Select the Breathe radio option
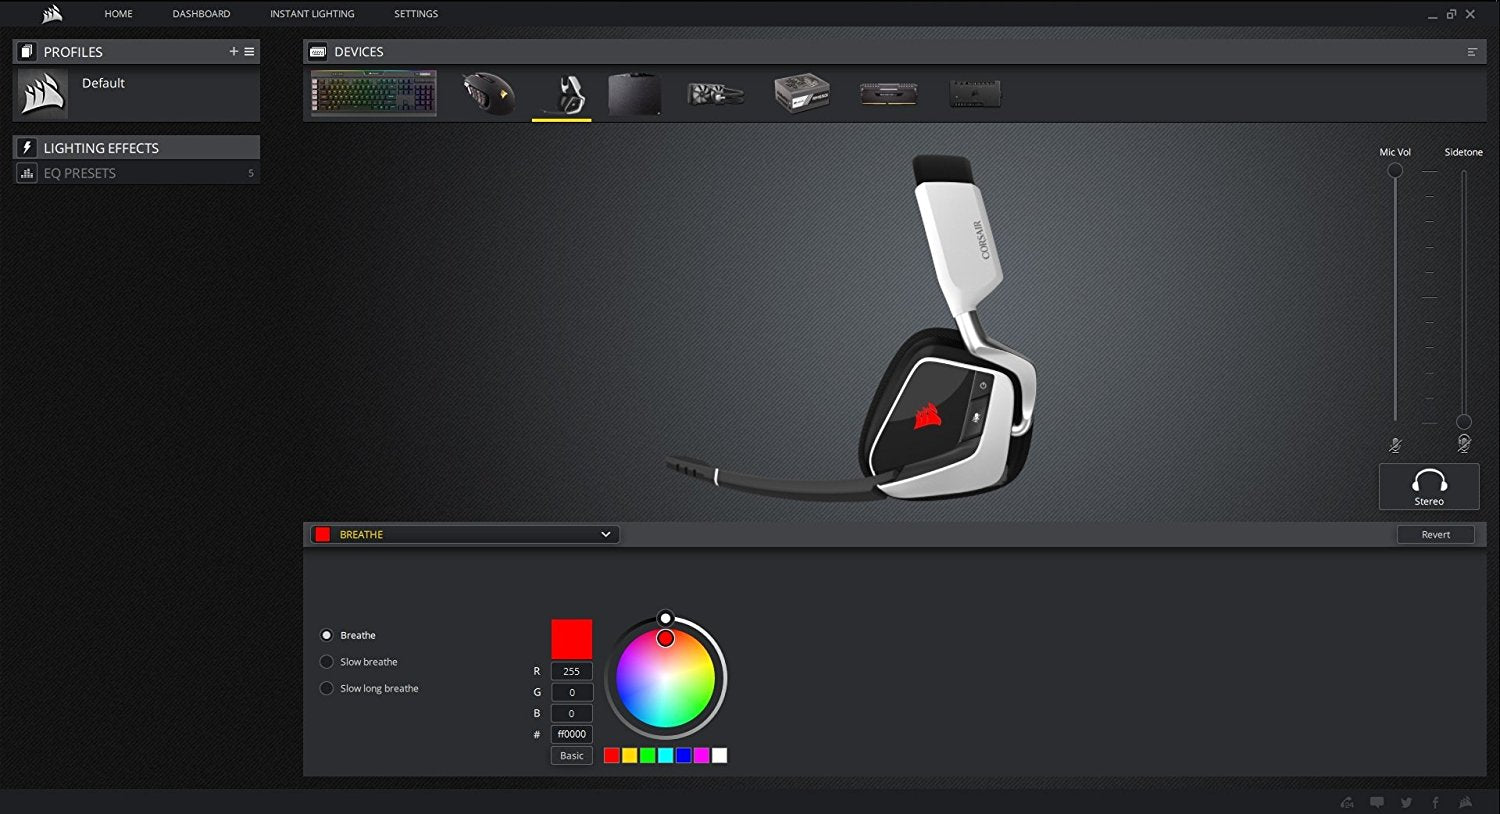 pos(326,635)
